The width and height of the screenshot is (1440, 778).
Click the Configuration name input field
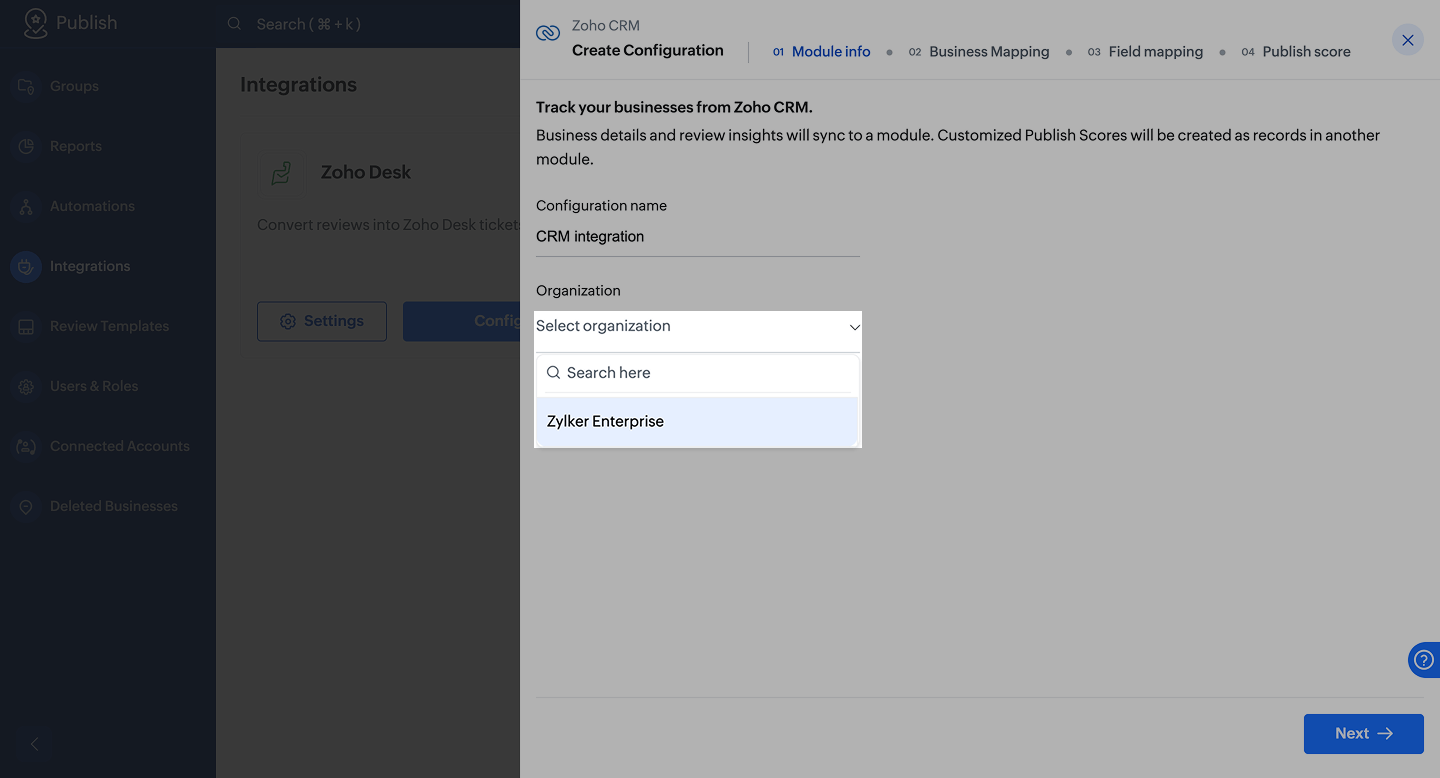pos(697,237)
